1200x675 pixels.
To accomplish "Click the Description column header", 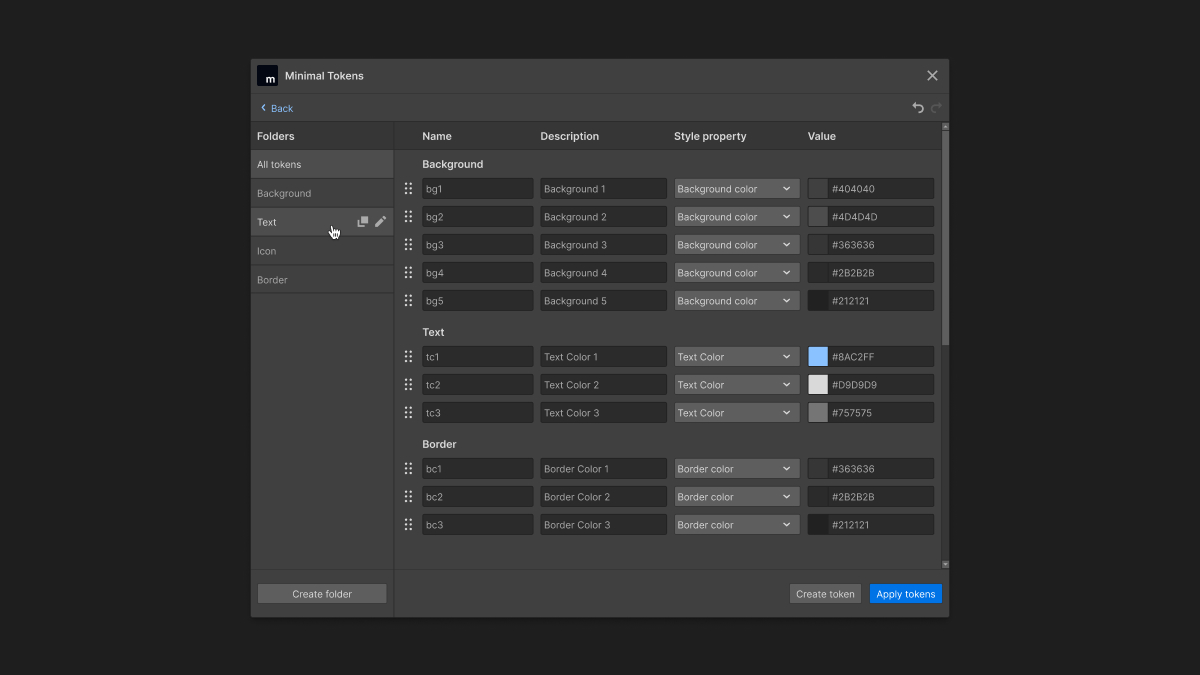I will (570, 136).
